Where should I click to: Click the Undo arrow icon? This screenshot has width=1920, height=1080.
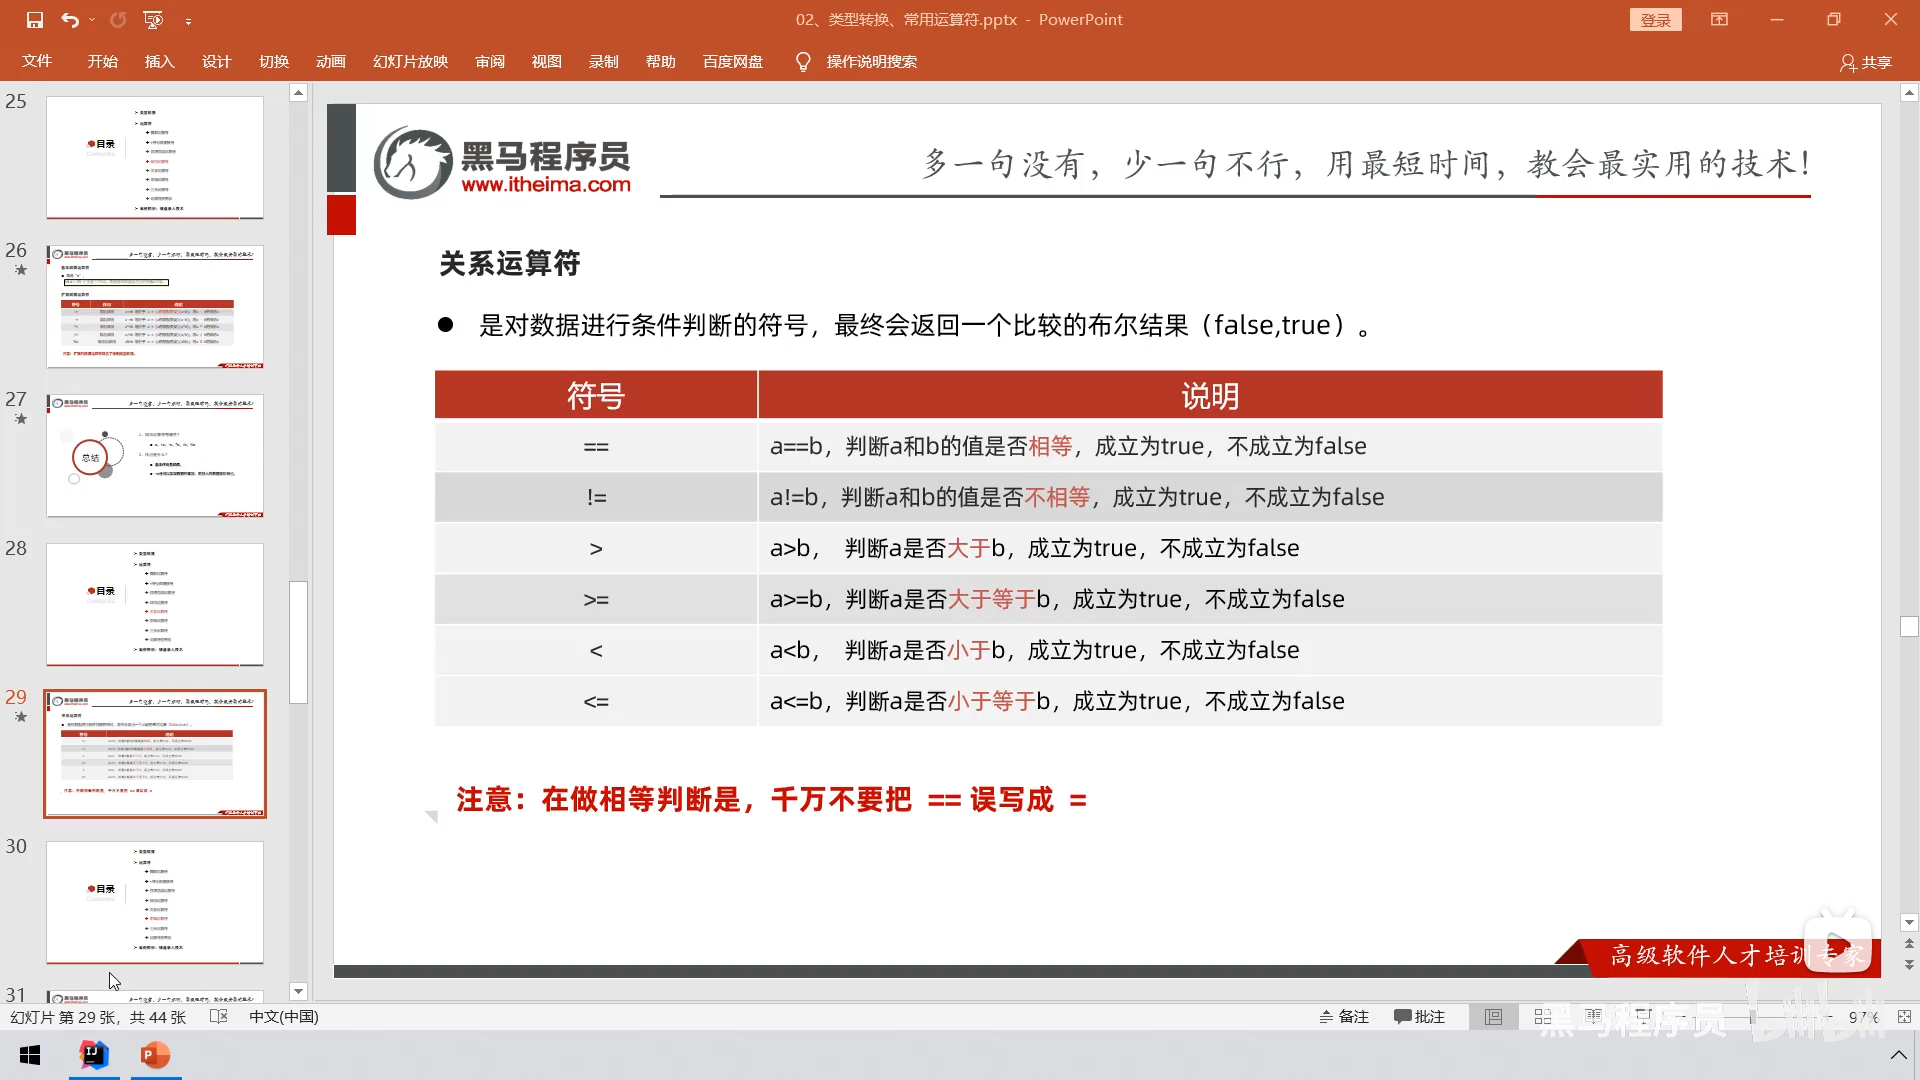(69, 19)
